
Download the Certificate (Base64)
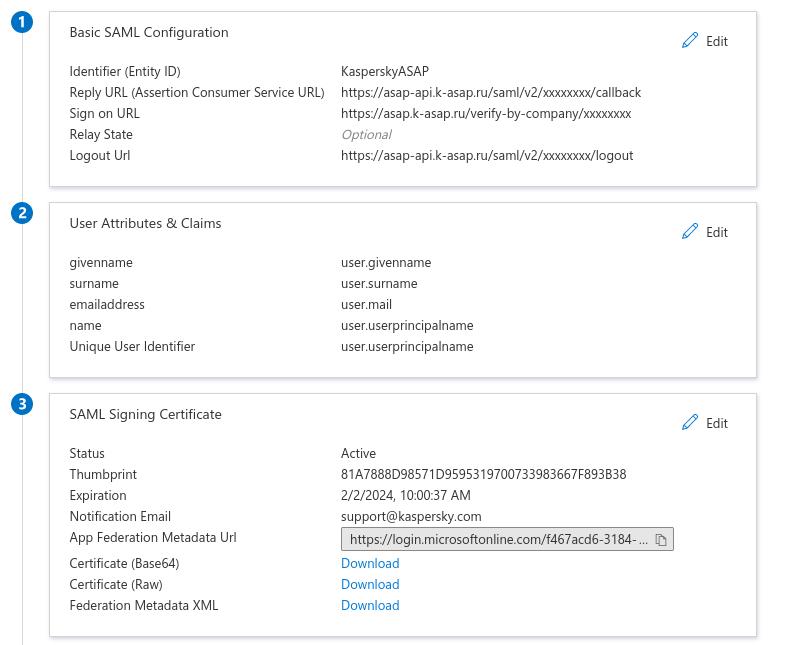pos(370,563)
